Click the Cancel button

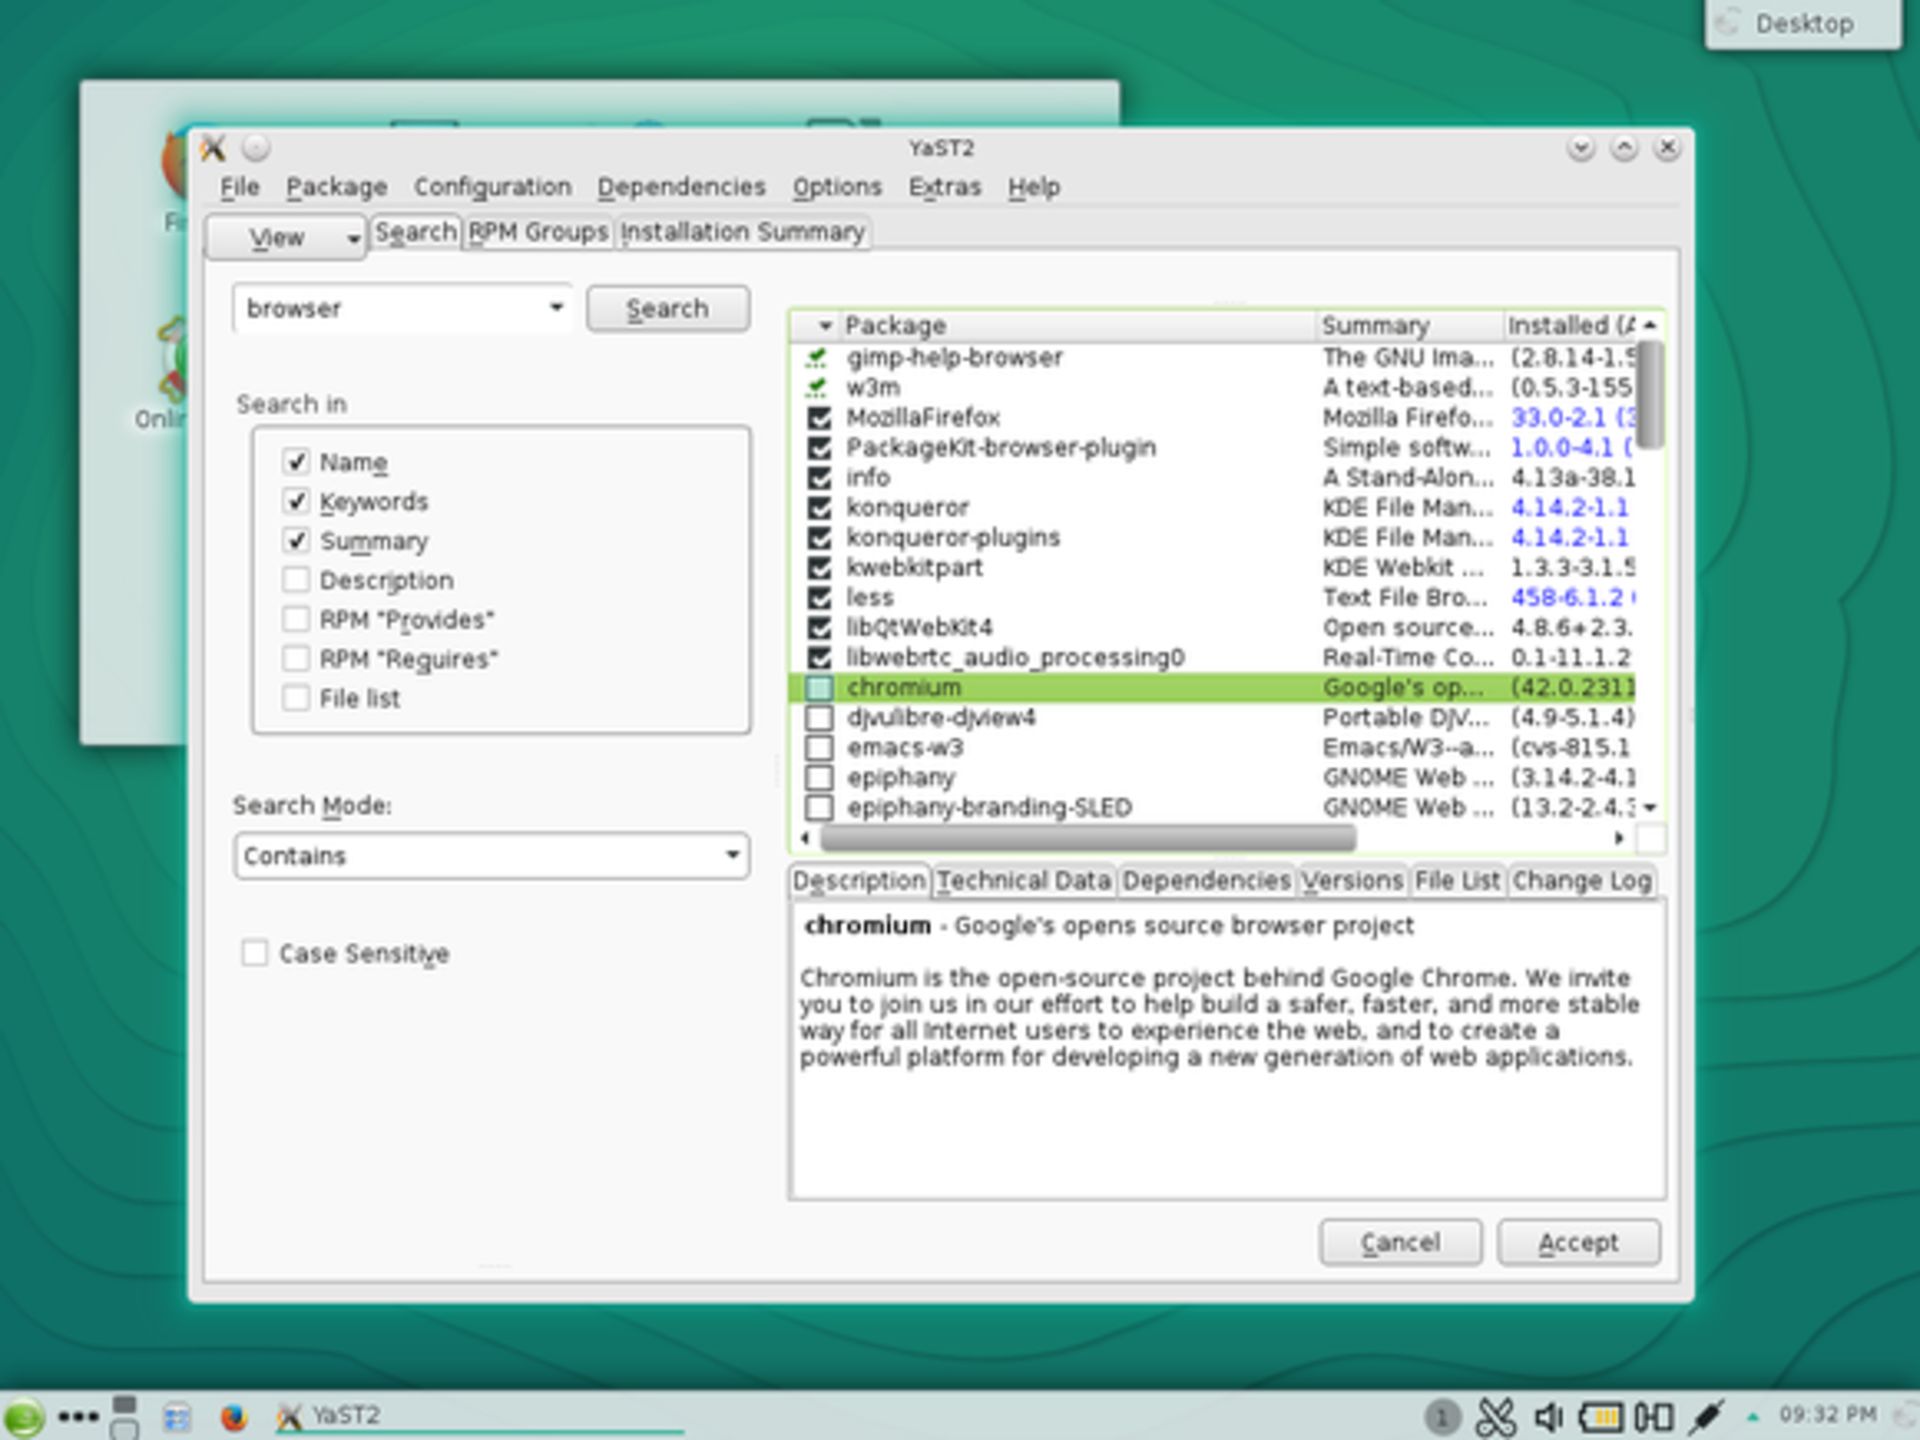point(1400,1242)
